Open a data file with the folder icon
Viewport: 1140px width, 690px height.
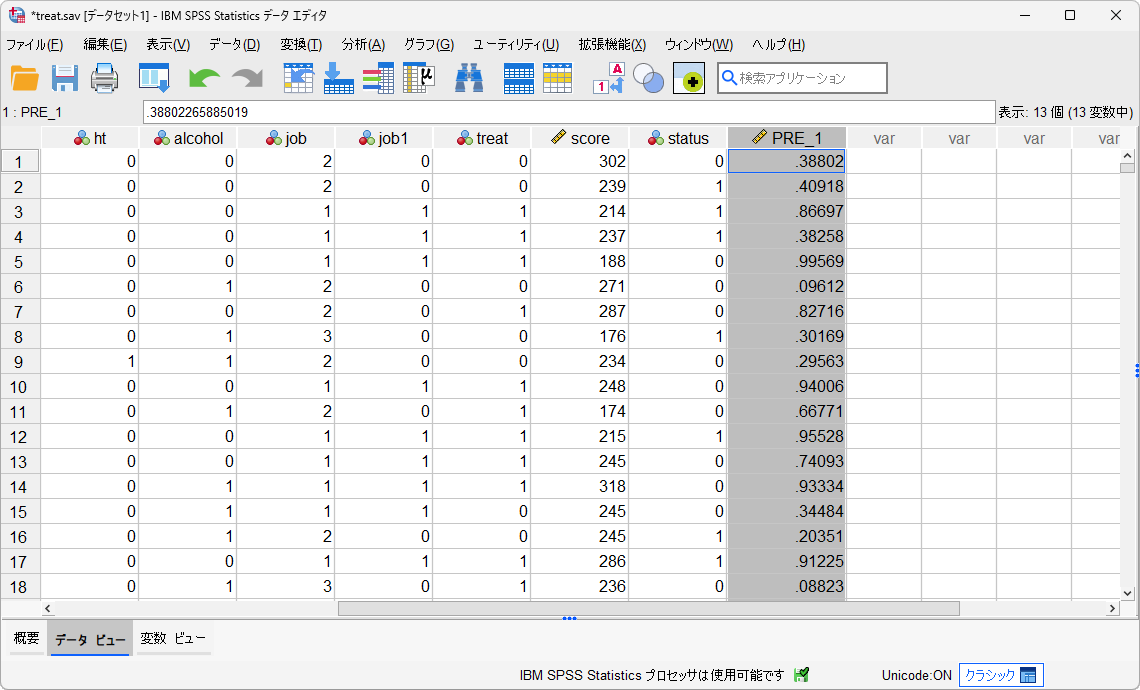click(25, 78)
